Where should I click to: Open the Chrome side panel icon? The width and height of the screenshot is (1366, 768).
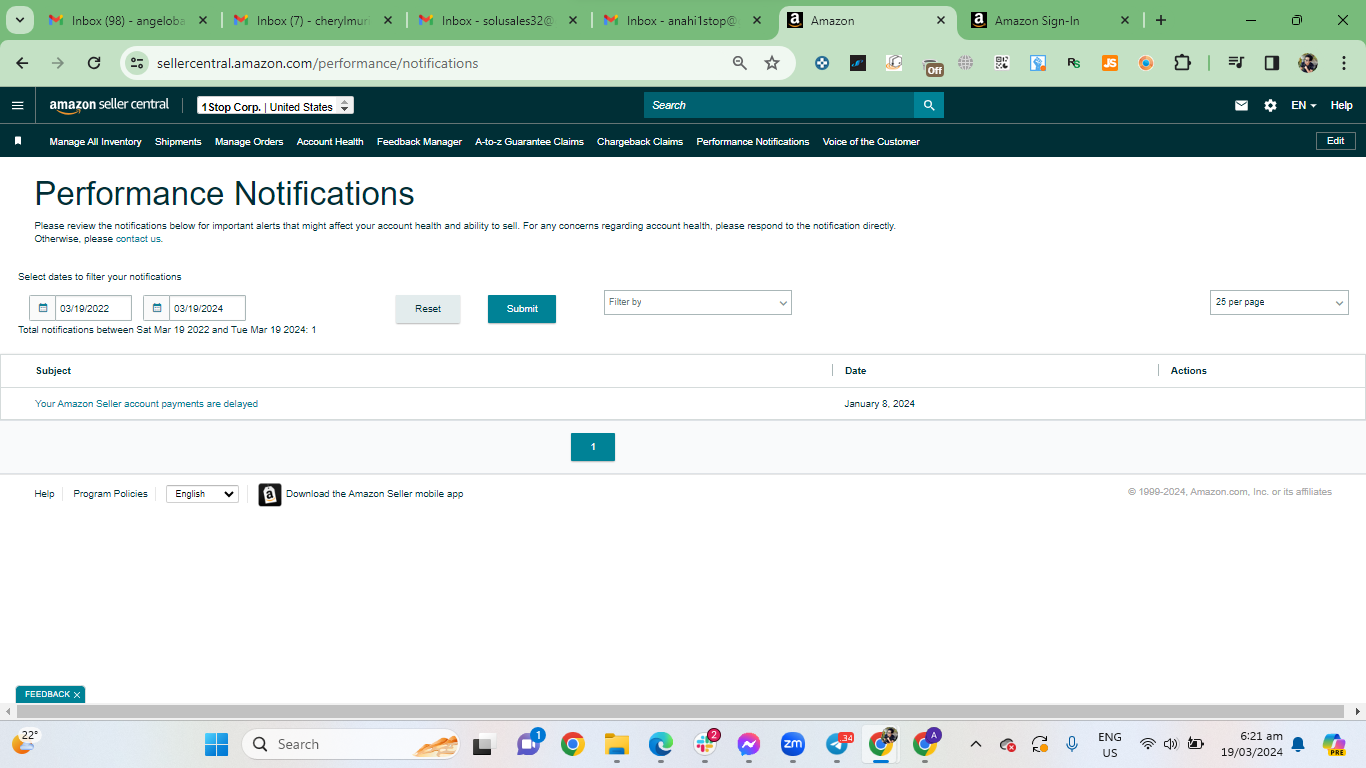[1272, 63]
